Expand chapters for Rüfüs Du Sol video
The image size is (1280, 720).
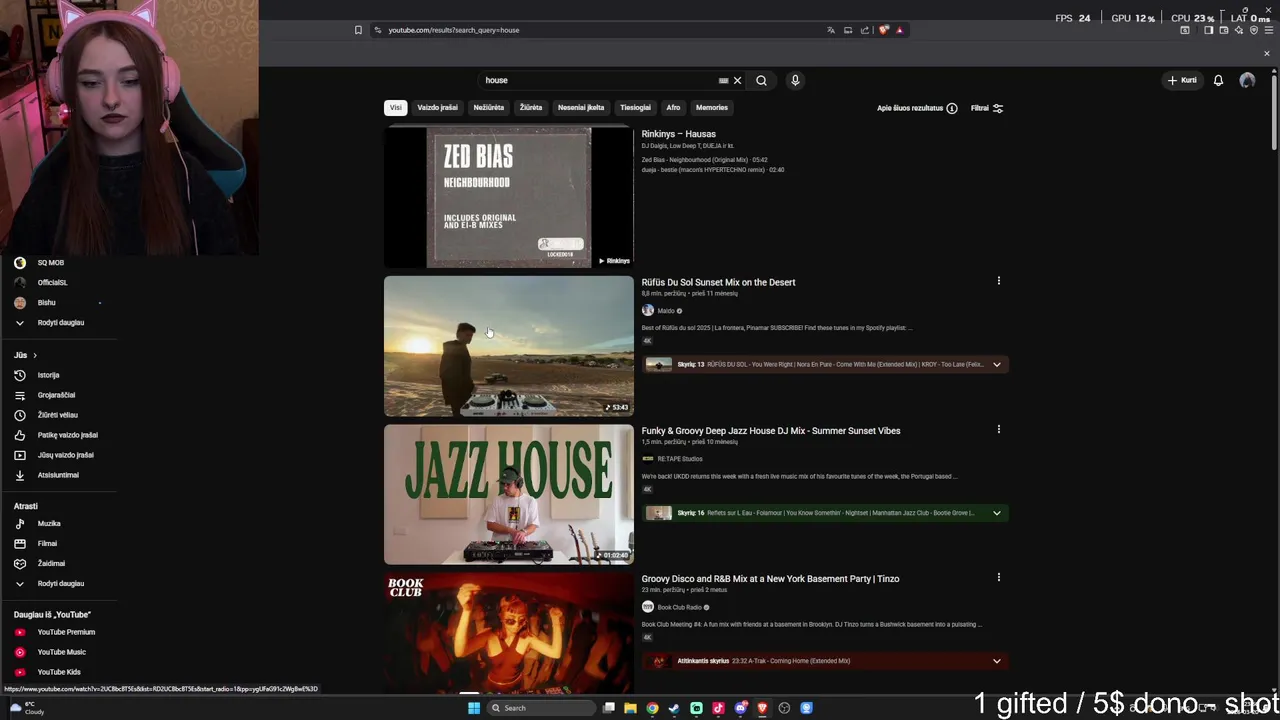click(996, 364)
